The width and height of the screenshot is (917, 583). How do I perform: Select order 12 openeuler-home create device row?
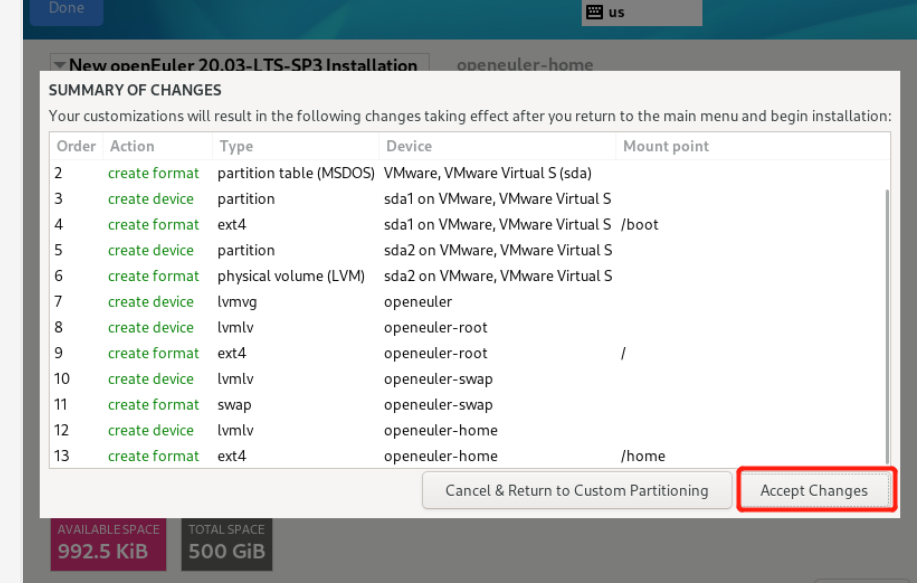click(468, 430)
